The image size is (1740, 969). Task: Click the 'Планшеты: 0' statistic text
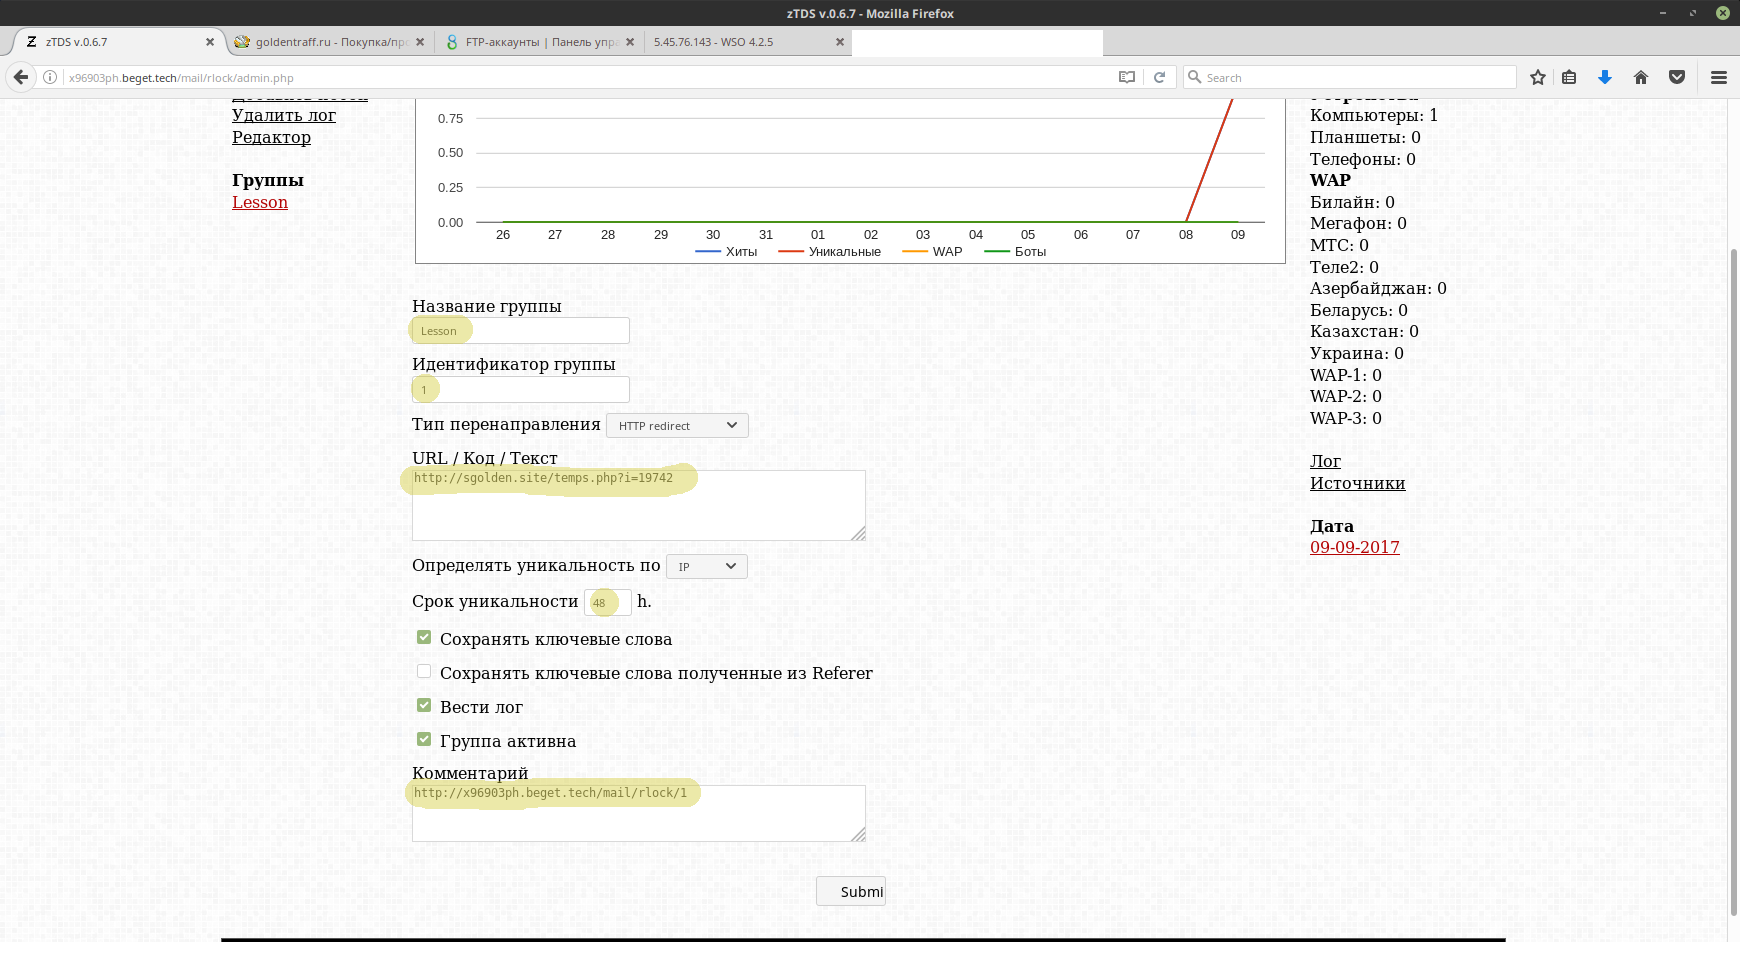[1365, 137]
